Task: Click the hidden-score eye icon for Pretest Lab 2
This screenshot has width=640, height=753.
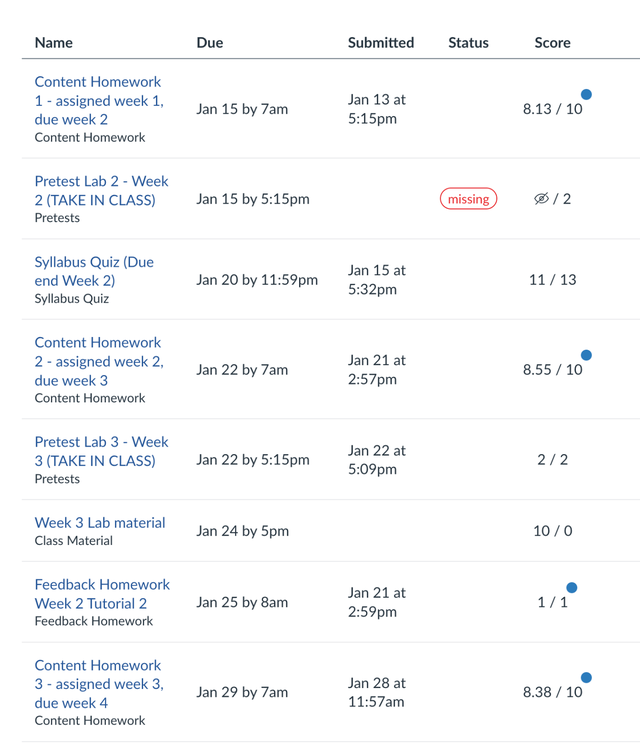Action: [x=541, y=199]
